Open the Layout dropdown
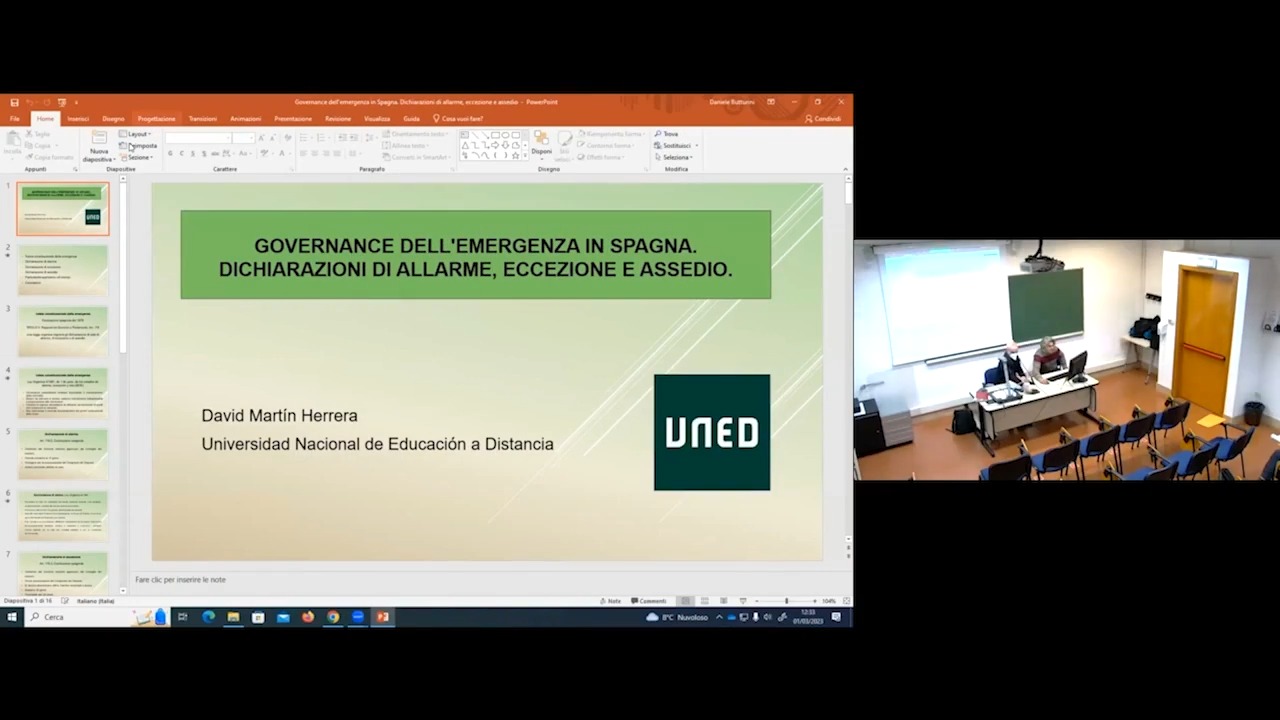The width and height of the screenshot is (1280, 720). (136, 134)
